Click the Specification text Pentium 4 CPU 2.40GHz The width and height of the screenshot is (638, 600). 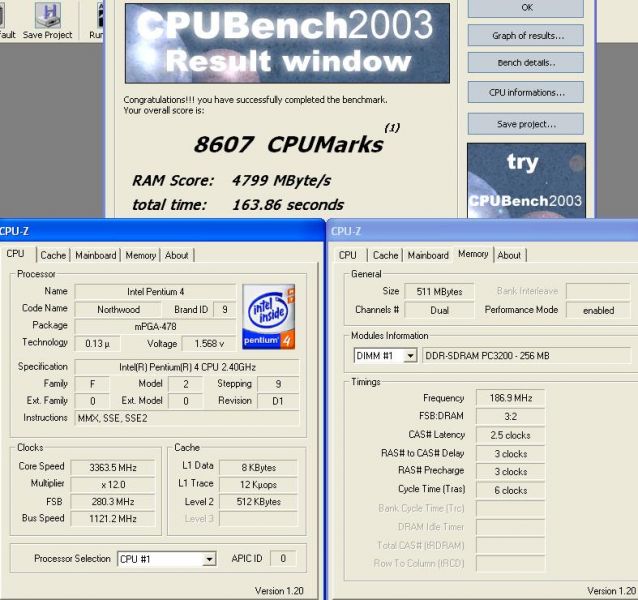click(187, 367)
